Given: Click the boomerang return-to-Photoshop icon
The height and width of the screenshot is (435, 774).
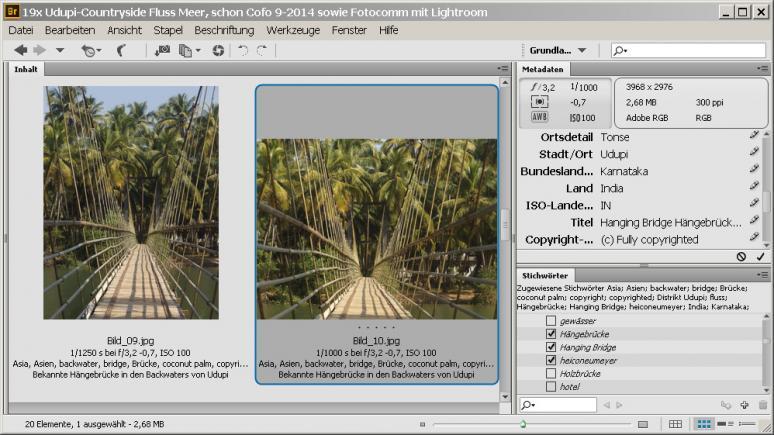Looking at the screenshot, I should 121,50.
